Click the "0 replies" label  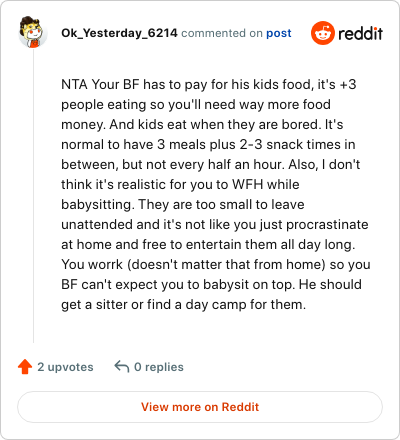(x=159, y=367)
